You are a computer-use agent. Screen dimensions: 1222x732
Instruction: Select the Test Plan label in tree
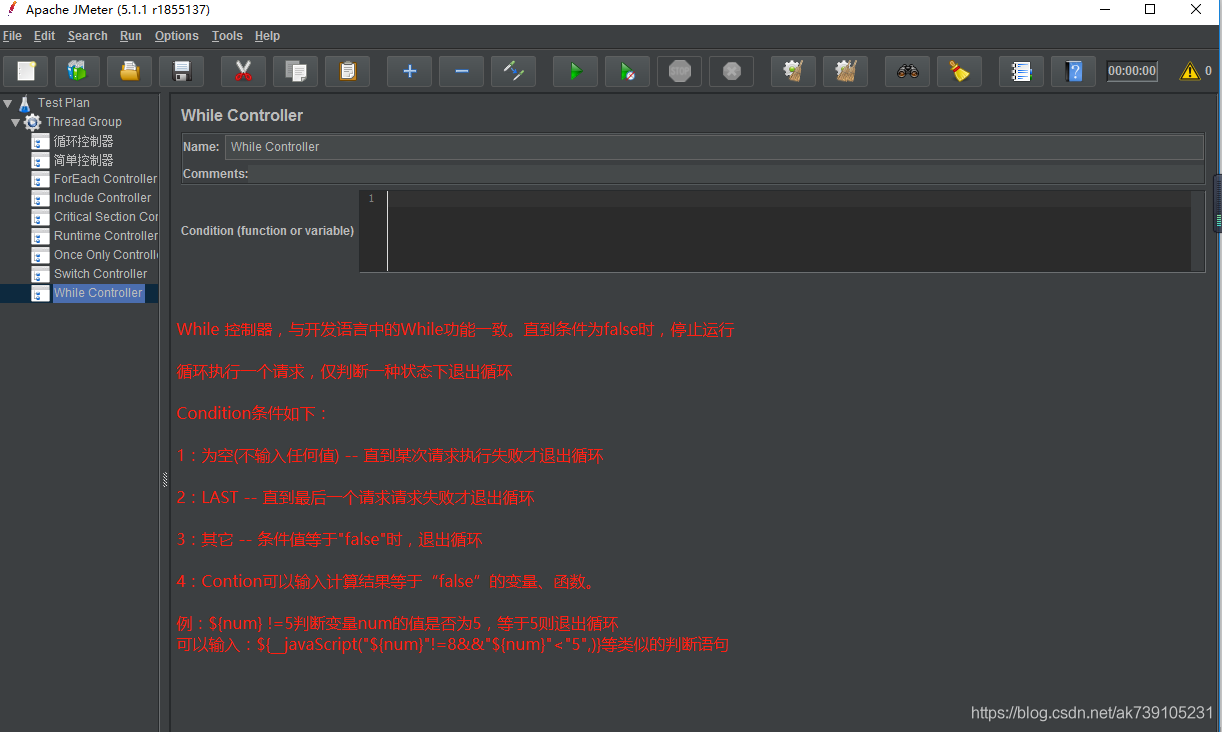pyautogui.click(x=64, y=103)
